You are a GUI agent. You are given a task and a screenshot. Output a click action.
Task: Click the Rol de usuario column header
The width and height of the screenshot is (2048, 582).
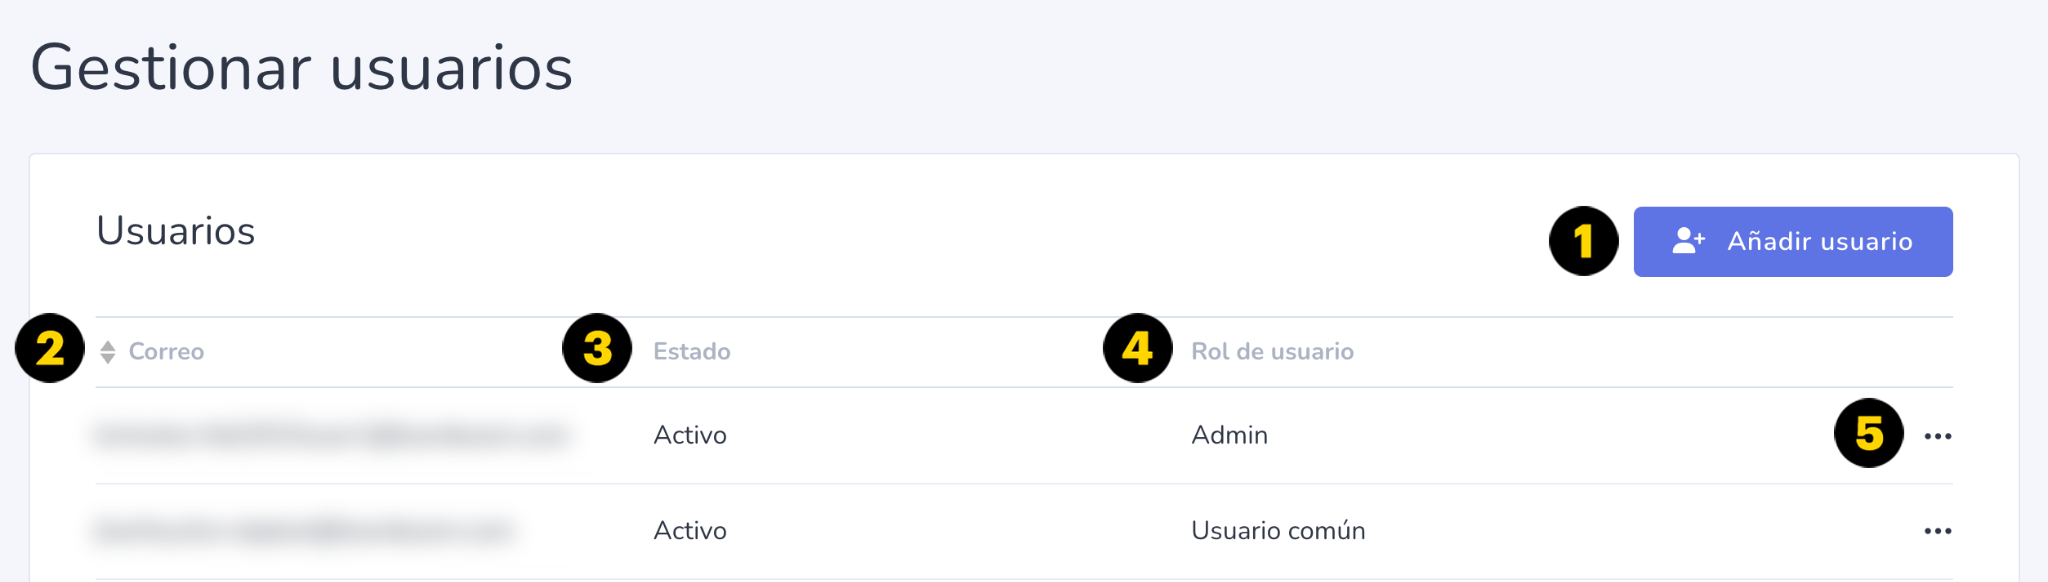1272,352
